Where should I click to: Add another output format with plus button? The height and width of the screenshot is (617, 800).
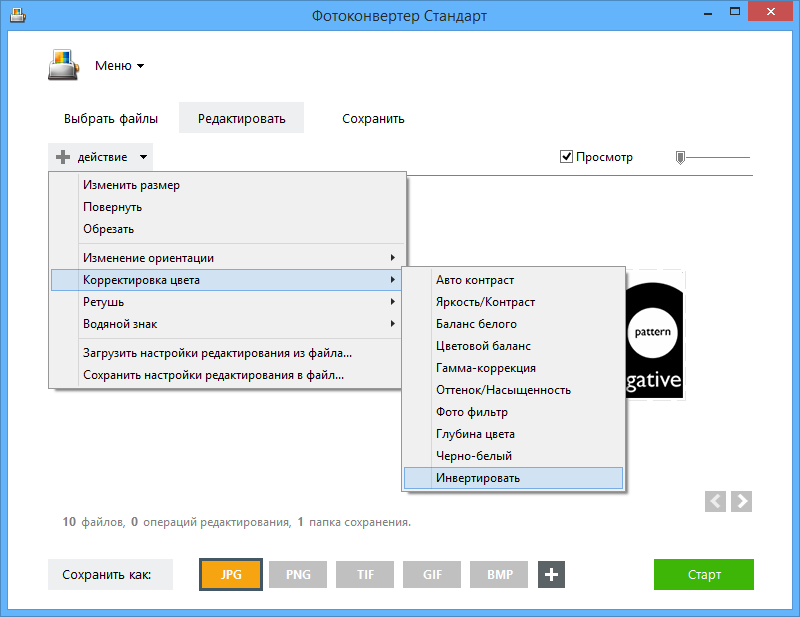[x=551, y=575]
